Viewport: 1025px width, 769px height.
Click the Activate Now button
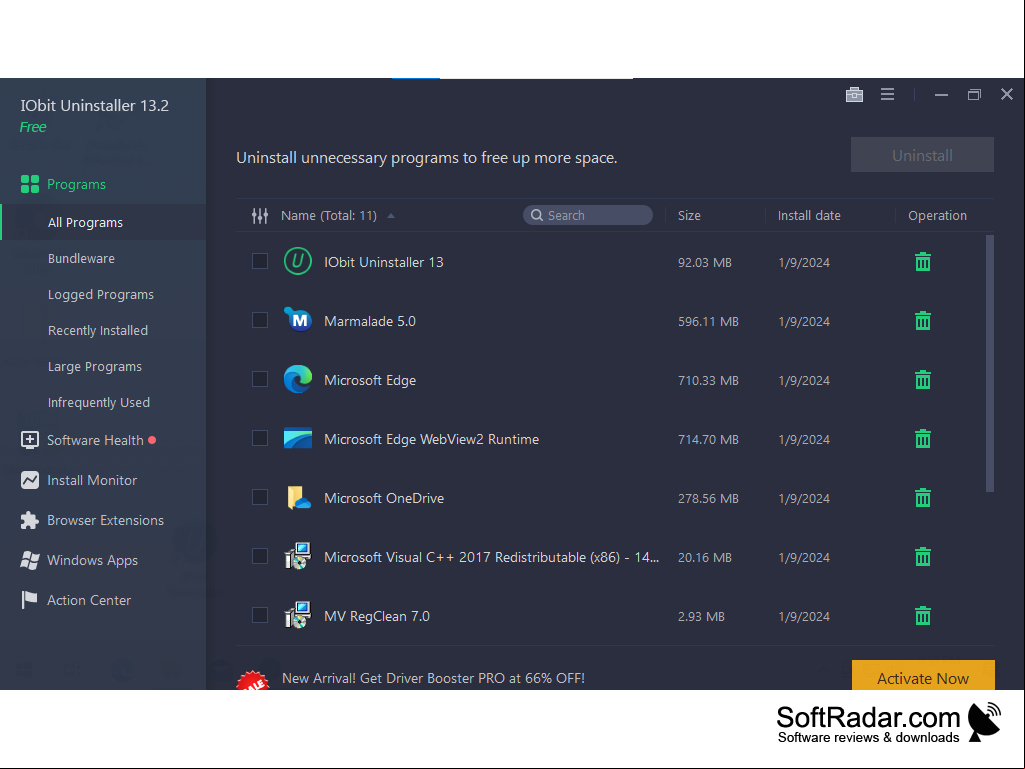(923, 676)
